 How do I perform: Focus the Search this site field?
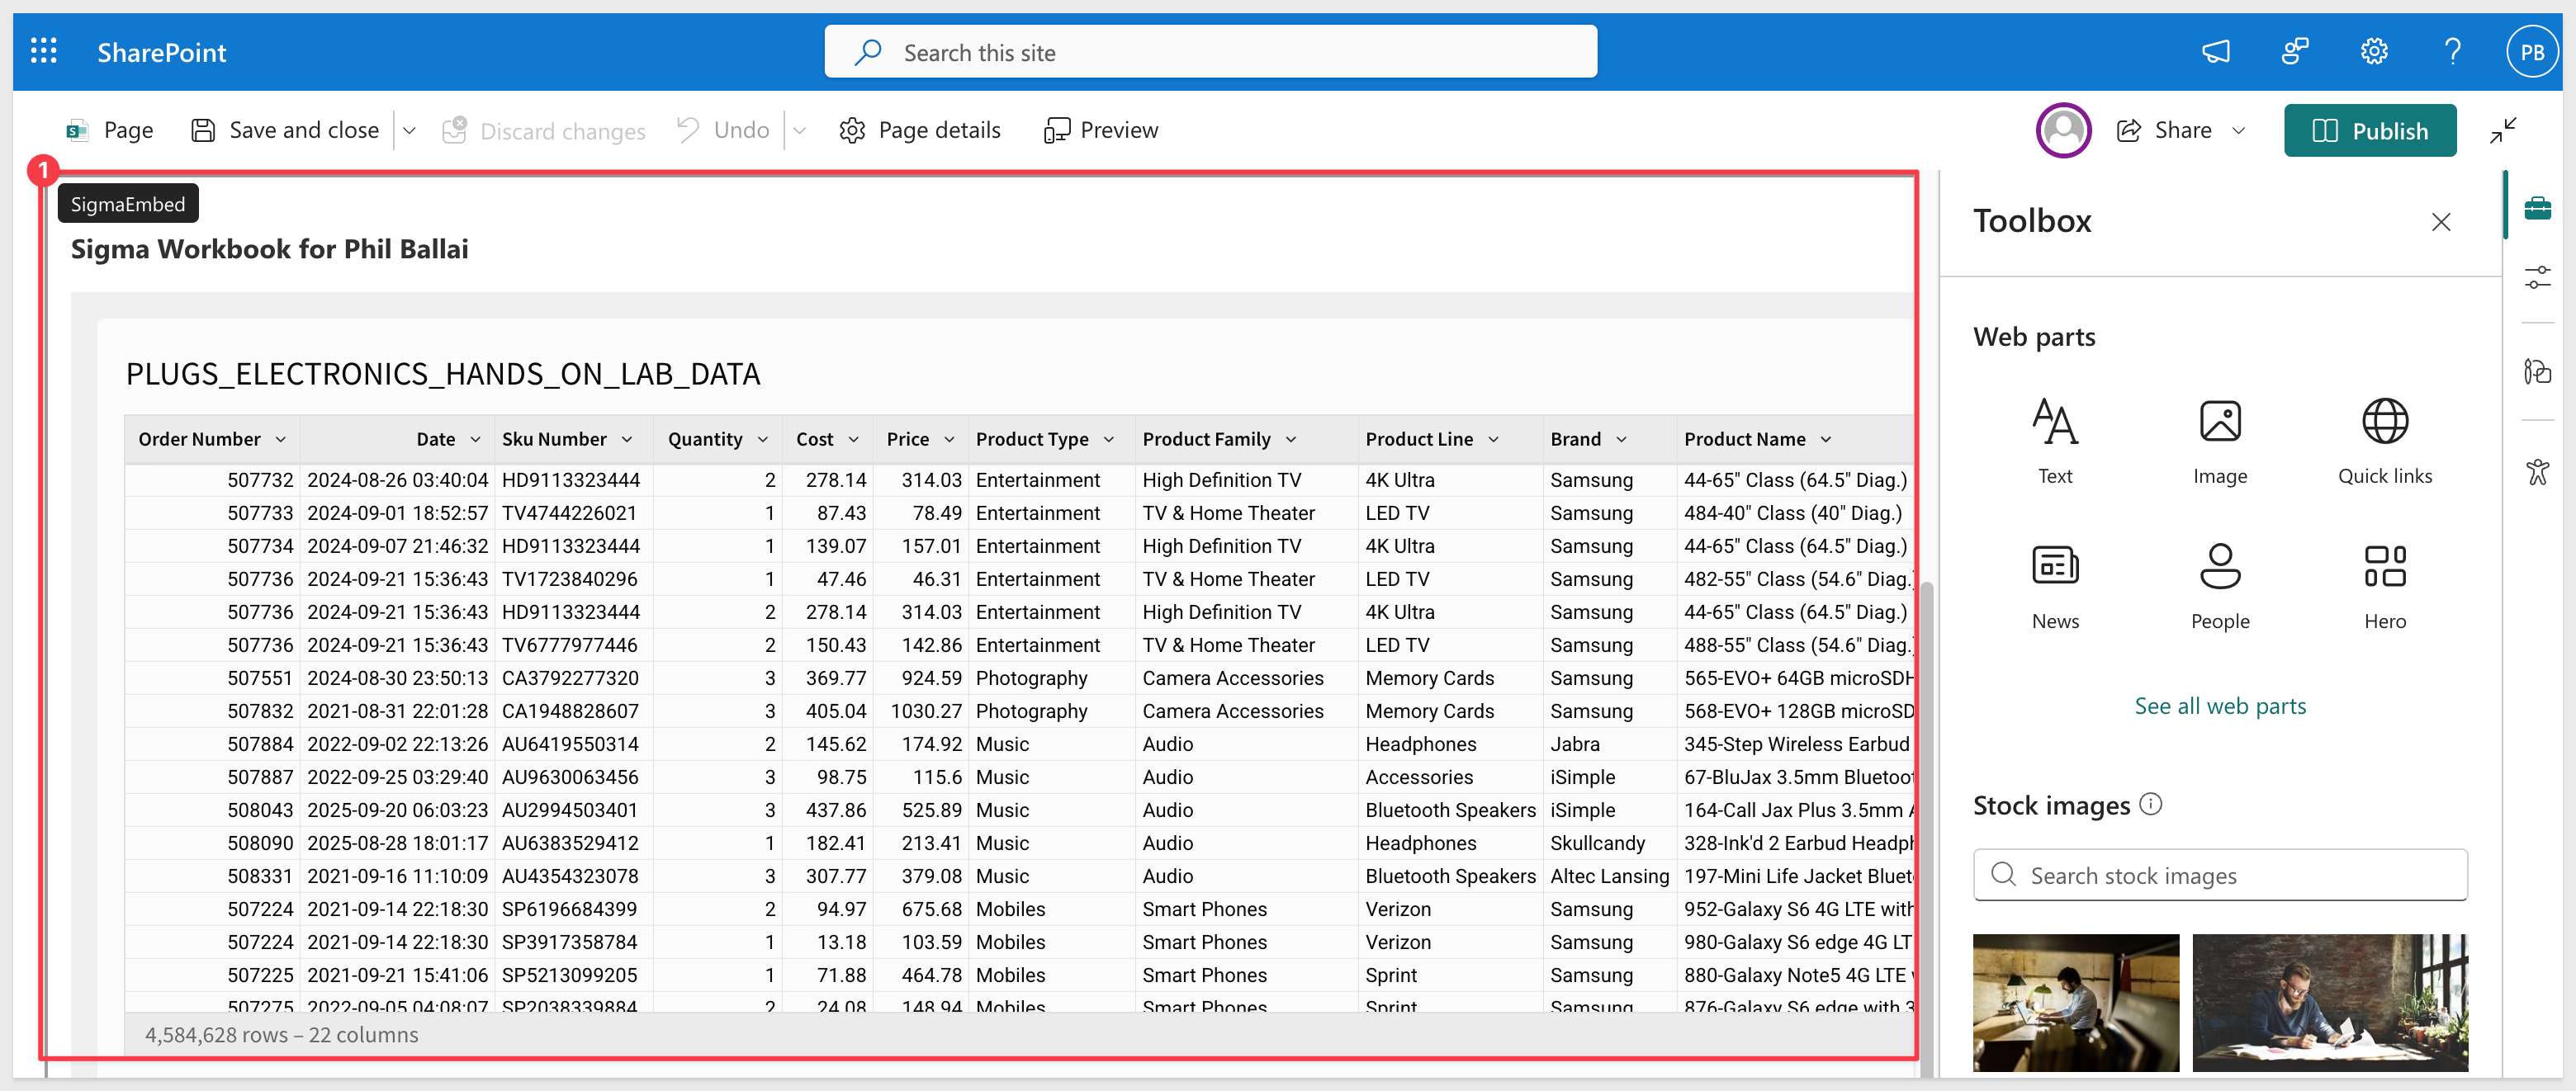(x=1210, y=52)
